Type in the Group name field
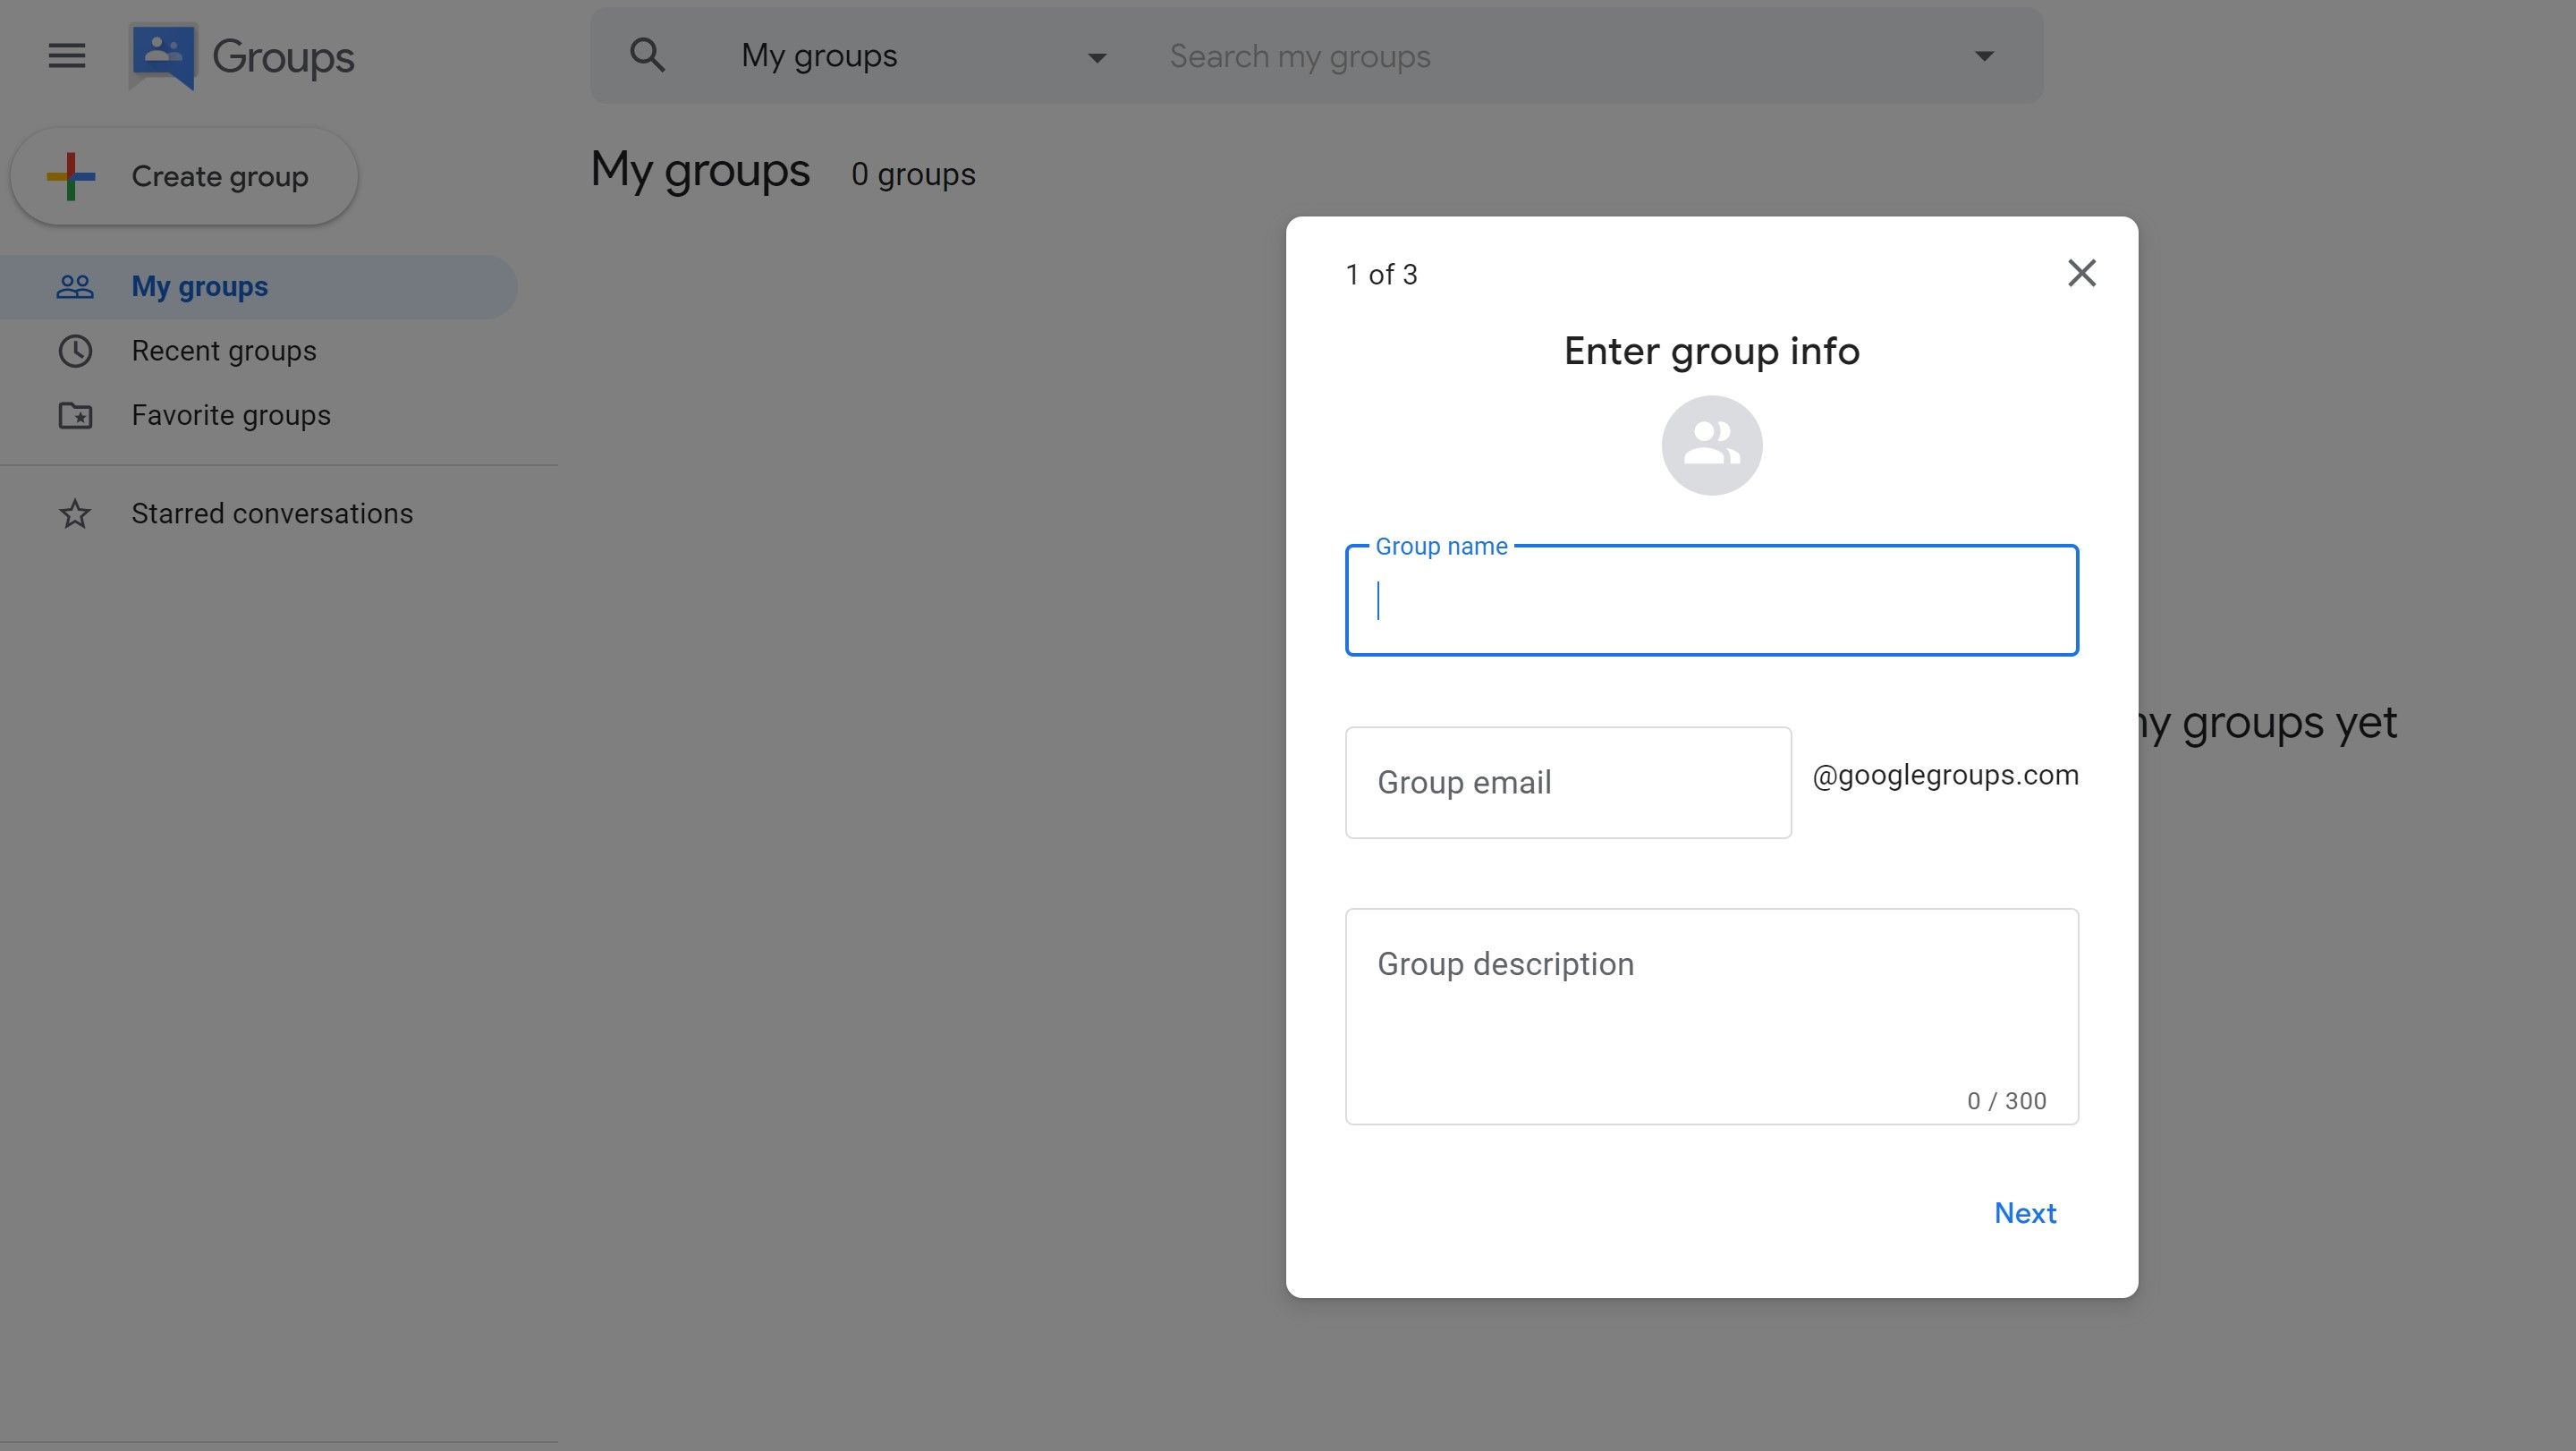The image size is (2576, 1451). click(1711, 600)
